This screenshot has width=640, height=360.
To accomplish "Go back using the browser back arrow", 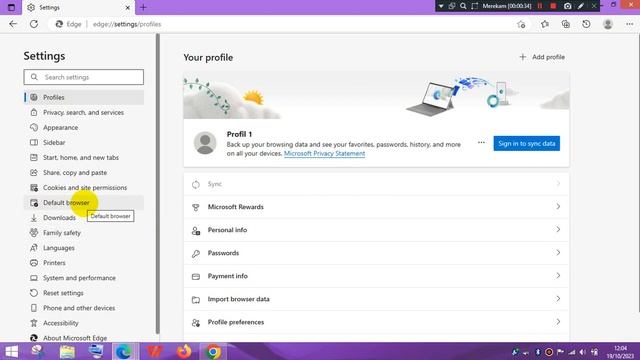I will tap(13, 24).
